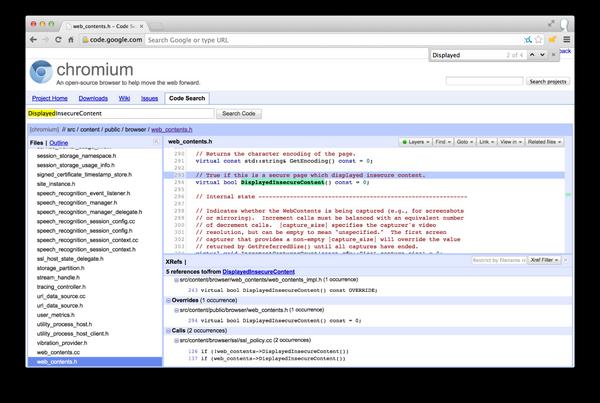This screenshot has height=403, width=600.
Task: Bookmark page with star icon
Action: (538, 39)
